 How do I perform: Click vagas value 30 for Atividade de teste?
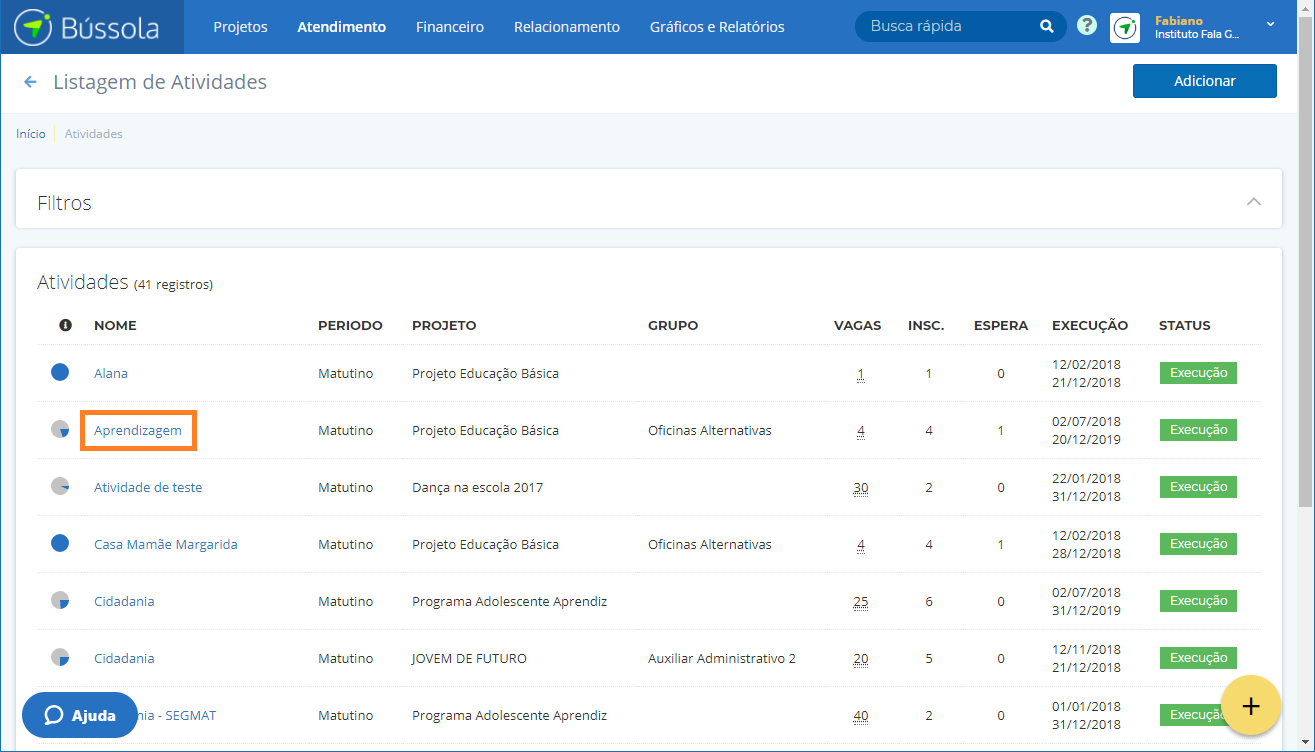tap(861, 488)
